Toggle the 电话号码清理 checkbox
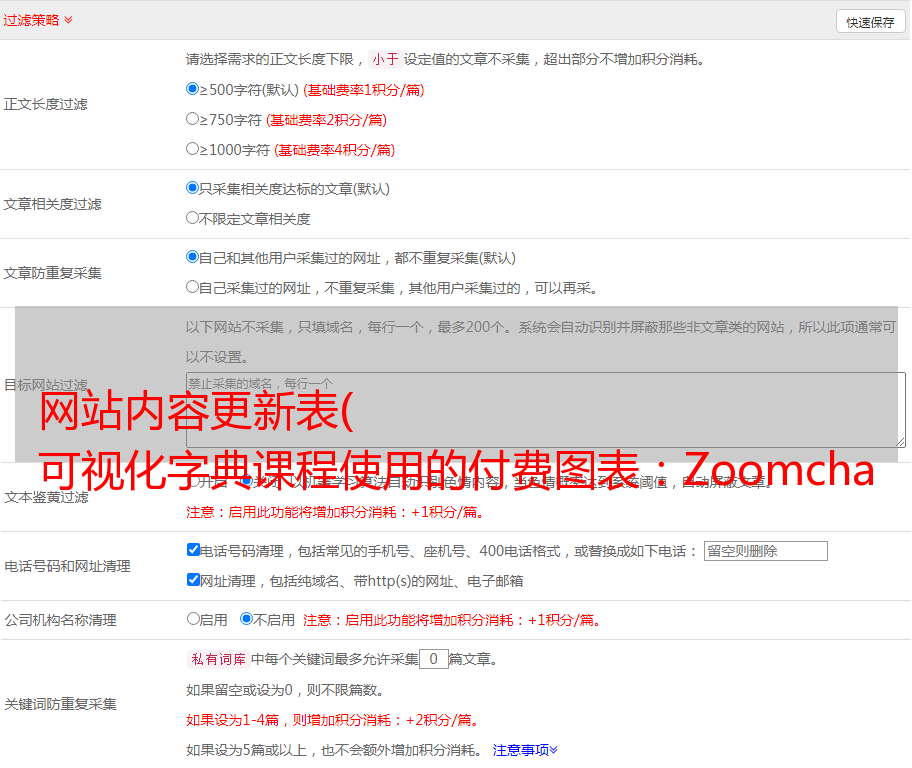 click(x=193, y=550)
